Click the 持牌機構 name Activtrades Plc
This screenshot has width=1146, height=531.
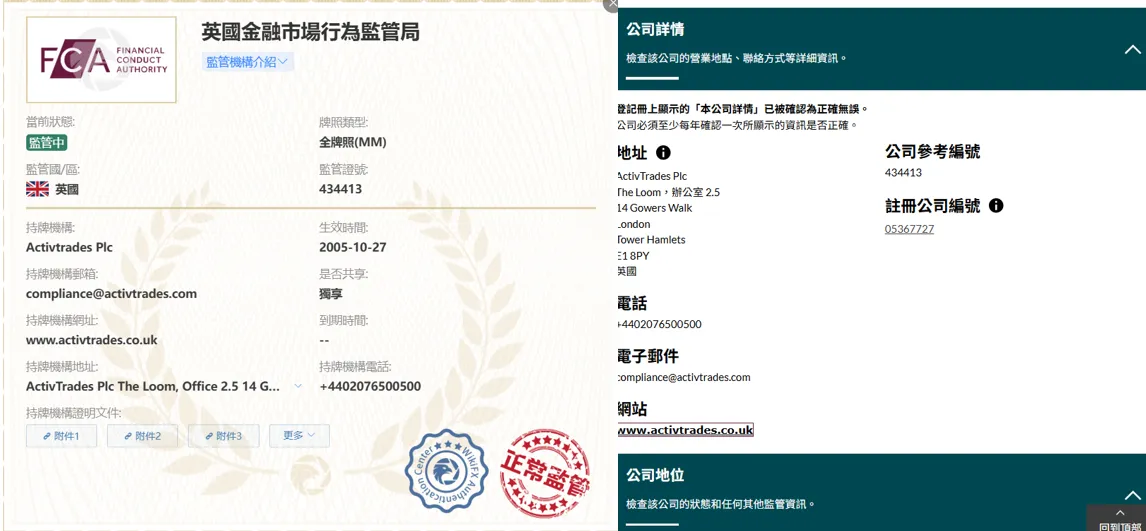(x=69, y=247)
